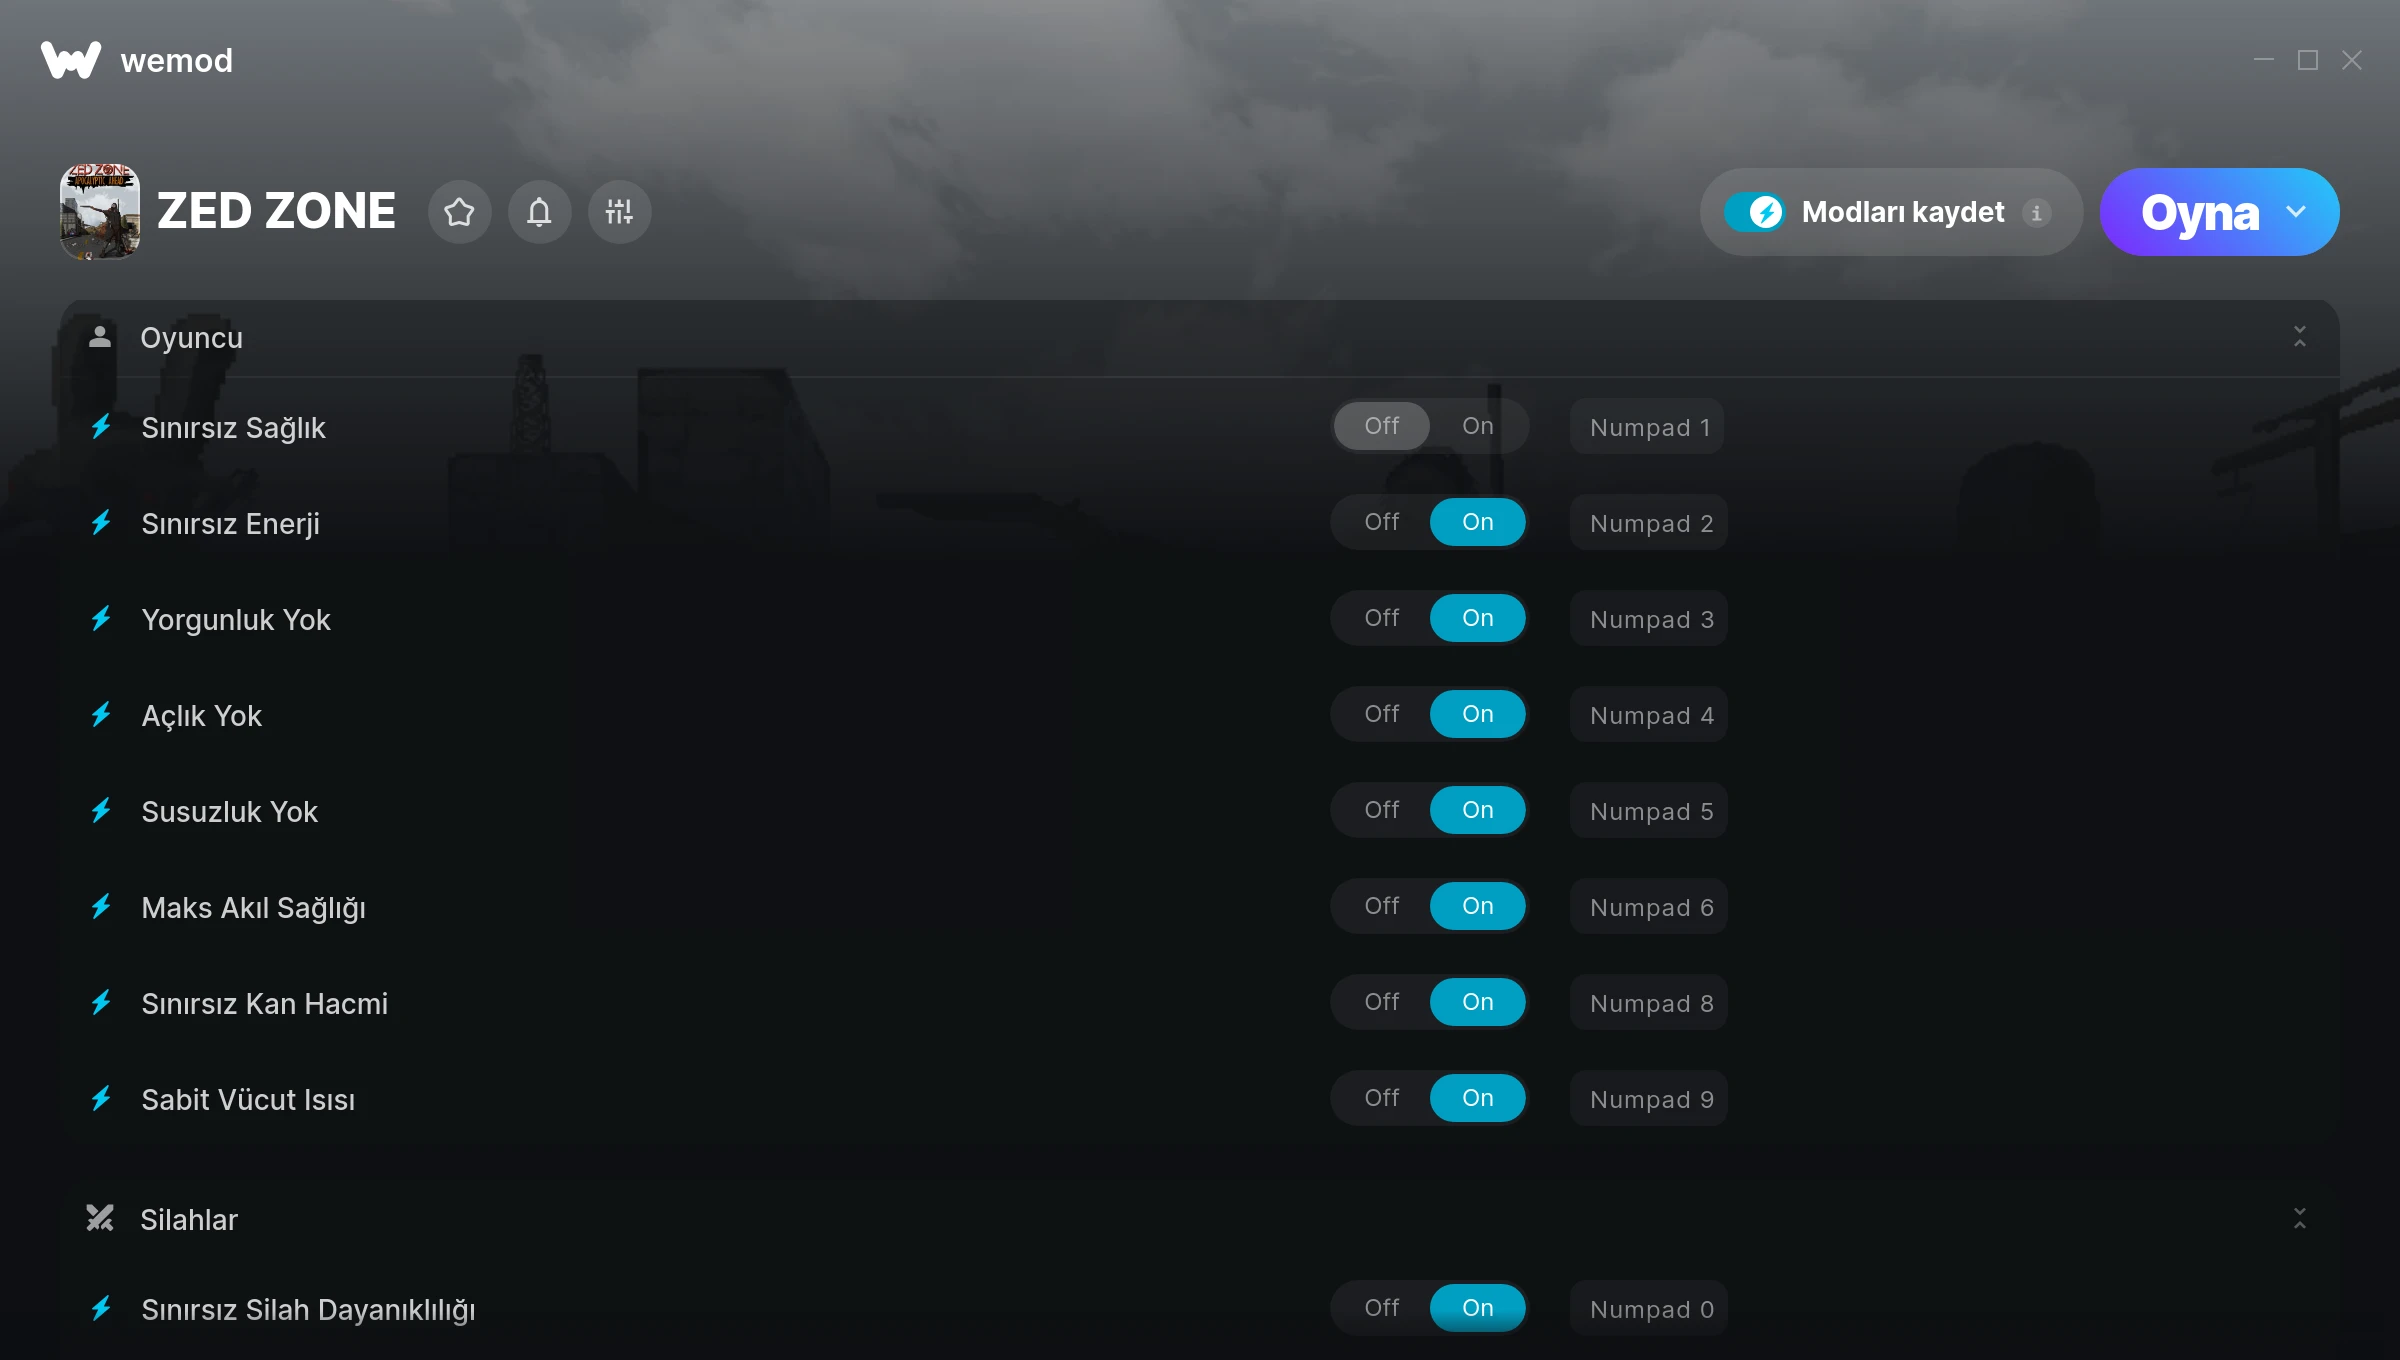Select the Sınırsız Silah Dayanıklılığı label

(308, 1310)
